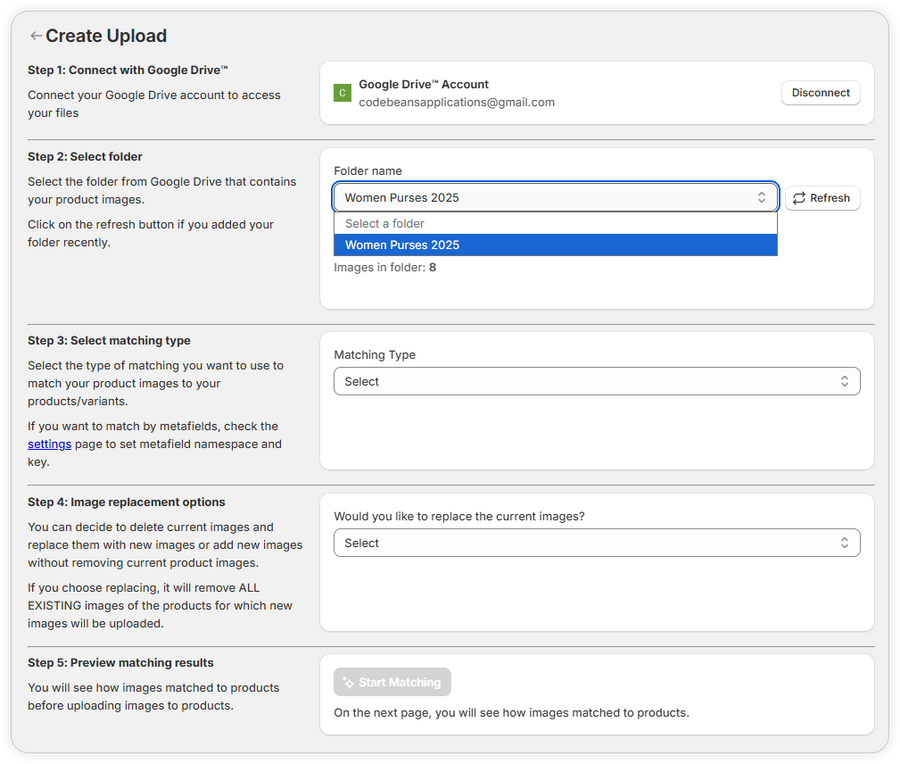The width and height of the screenshot is (900, 764).
Task: Open the Folder name dropdown
Action: [x=555, y=197]
